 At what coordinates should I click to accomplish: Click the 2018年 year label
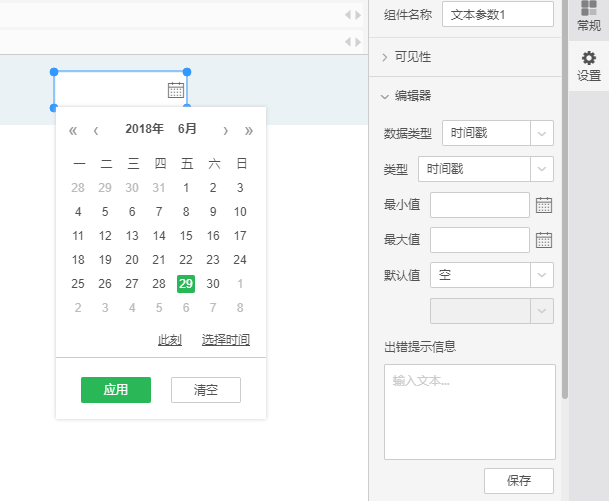tap(144, 129)
